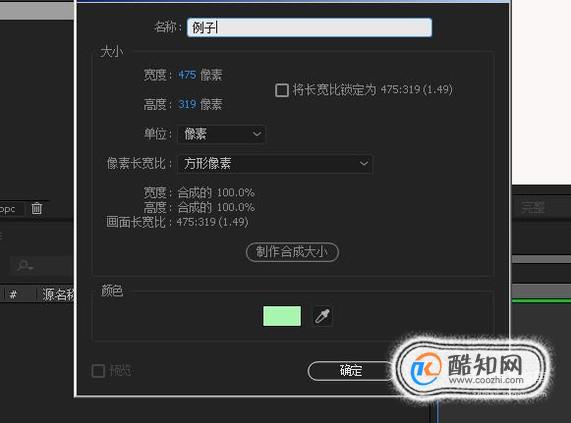Click the height value 319
Viewport: 571px width, 423px height.
tap(187, 104)
